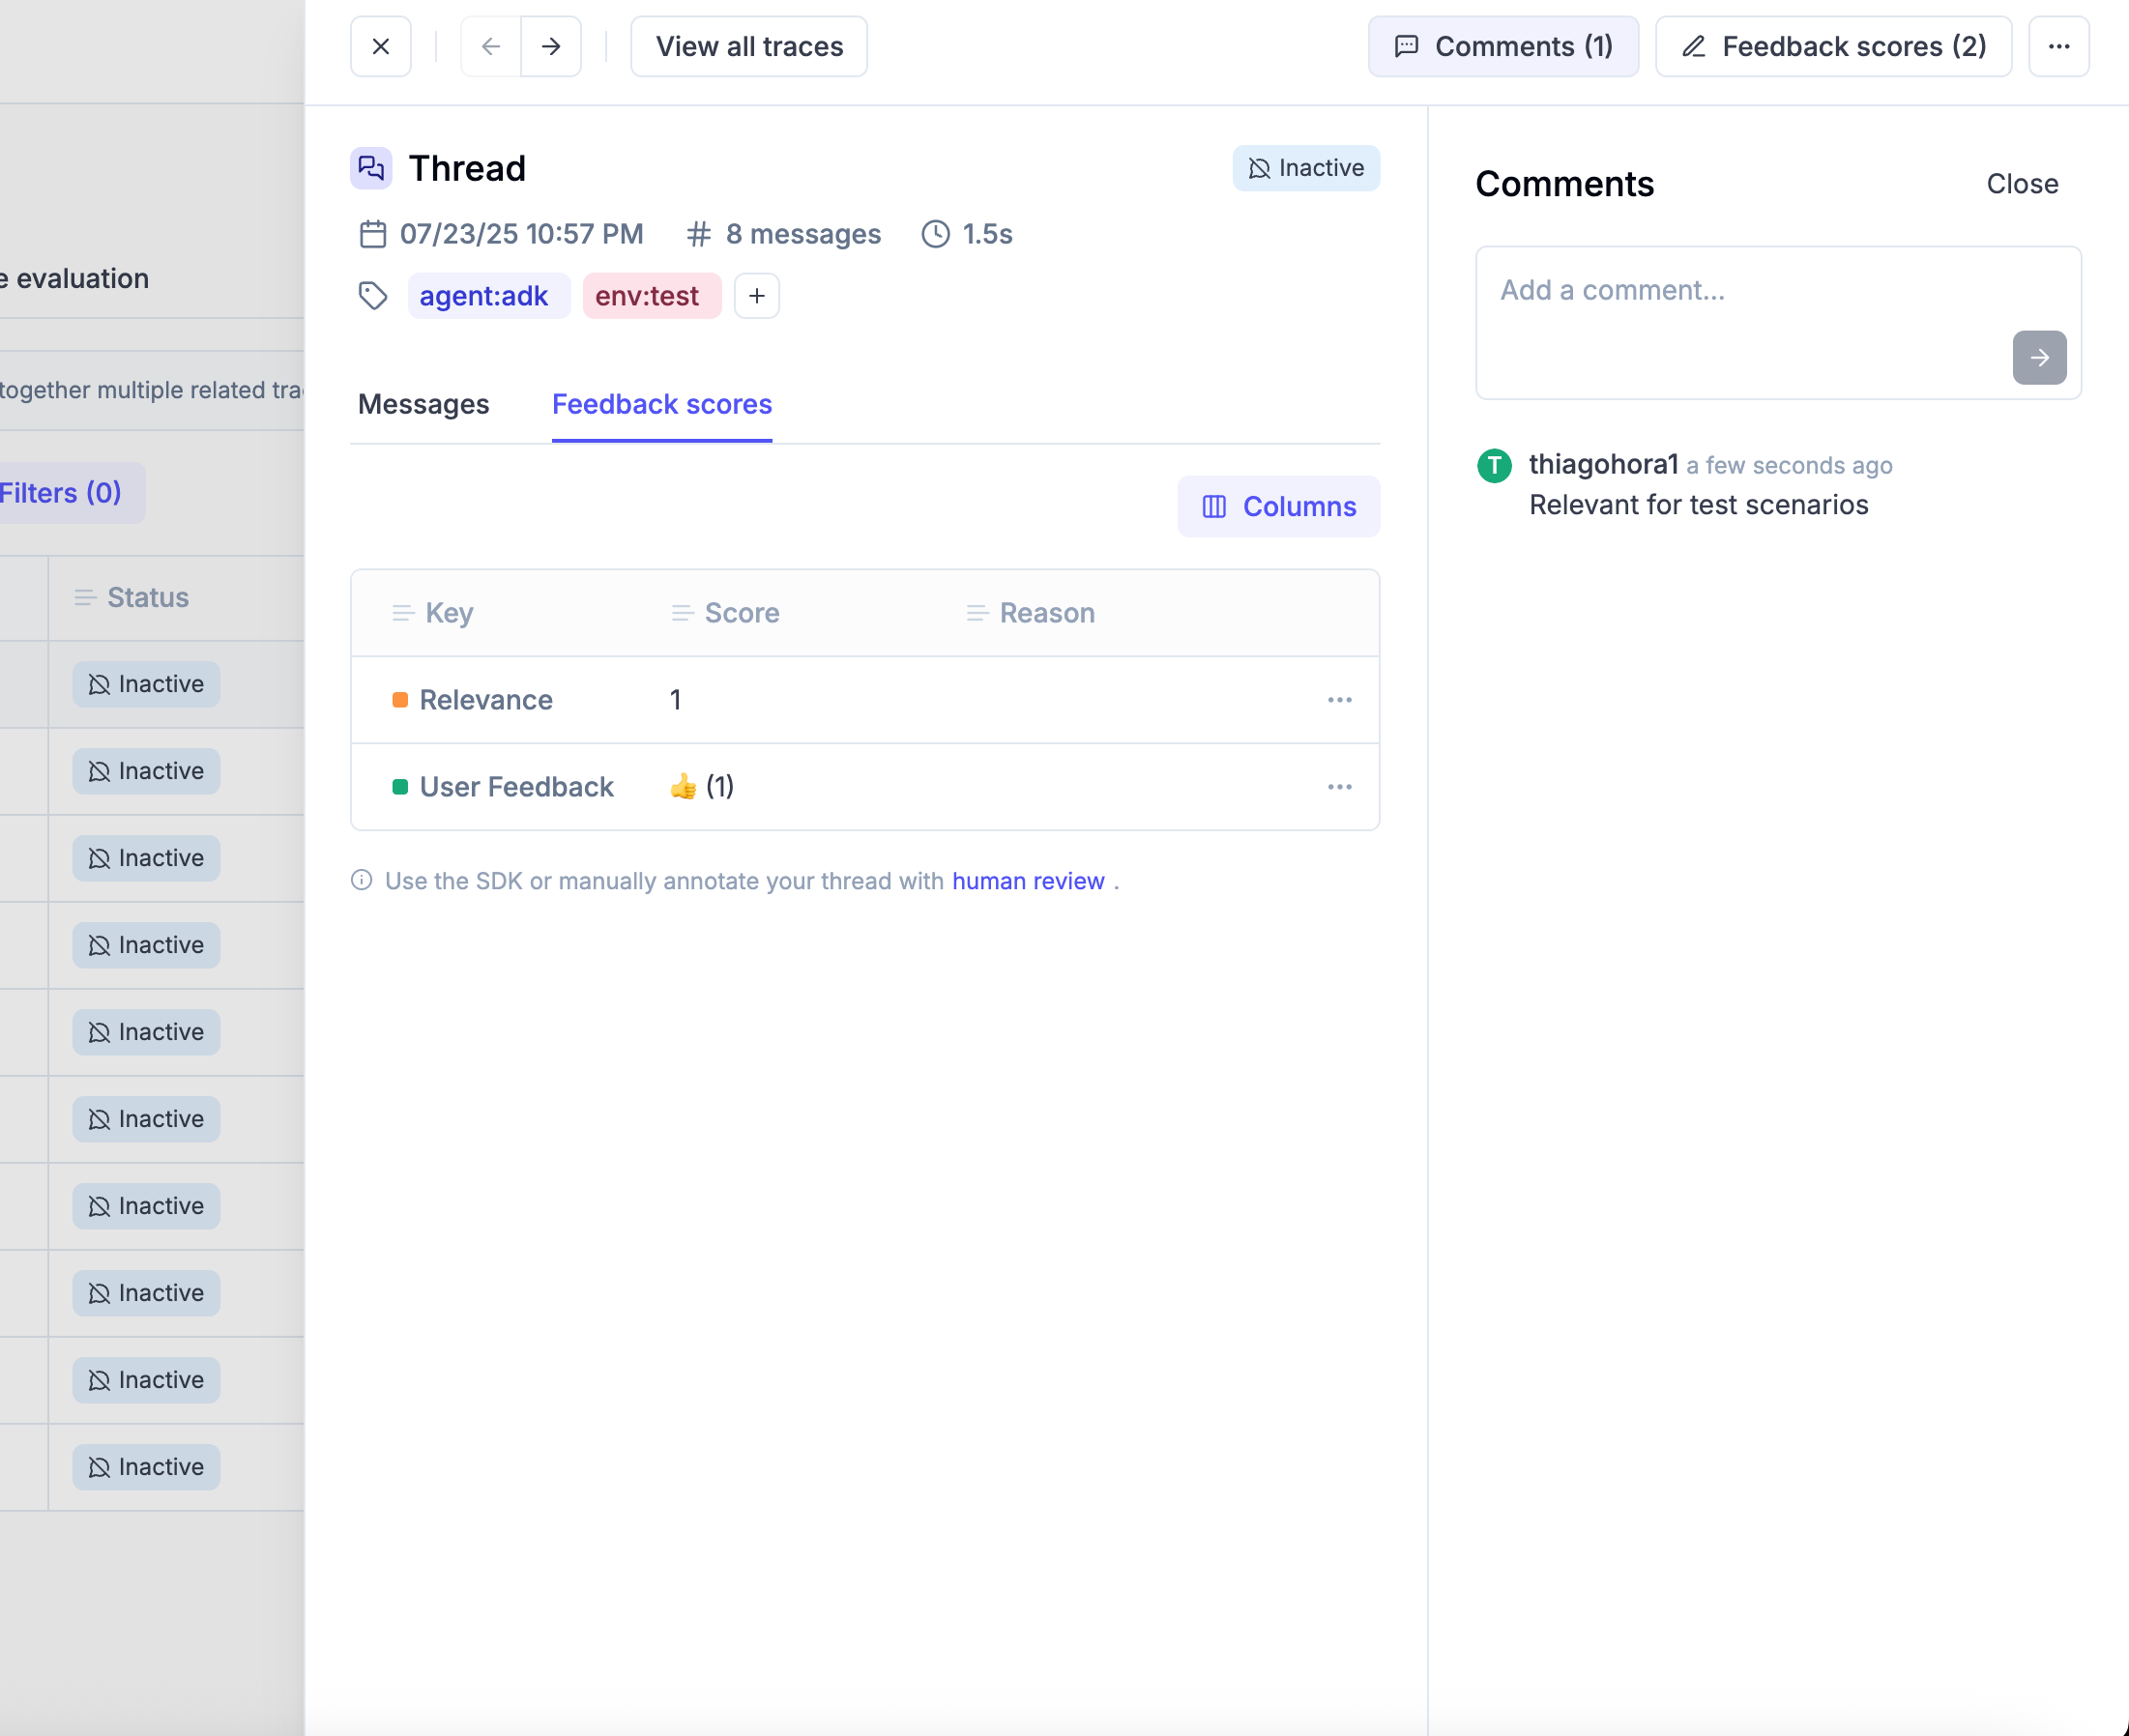The image size is (2129, 1736).
Task: Open the top-right more options menu
Action: 2058,46
